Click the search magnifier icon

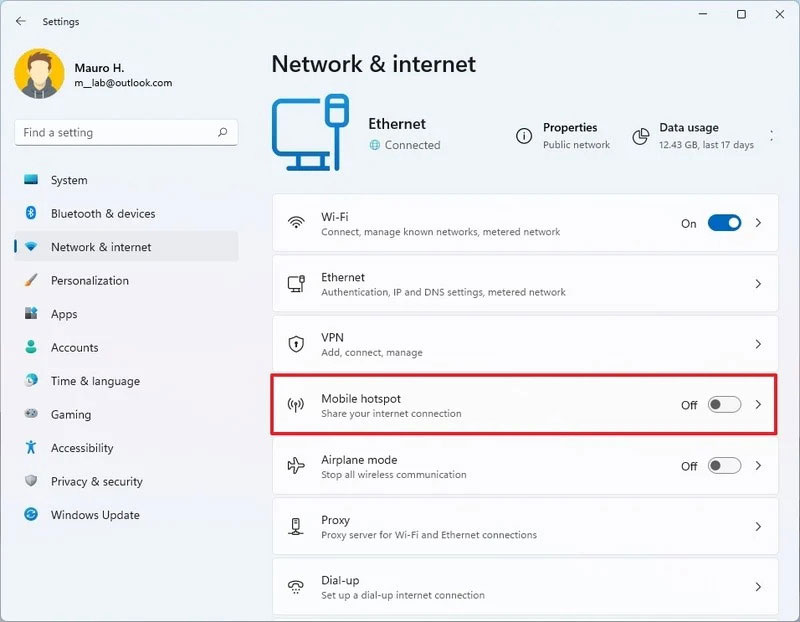222,132
